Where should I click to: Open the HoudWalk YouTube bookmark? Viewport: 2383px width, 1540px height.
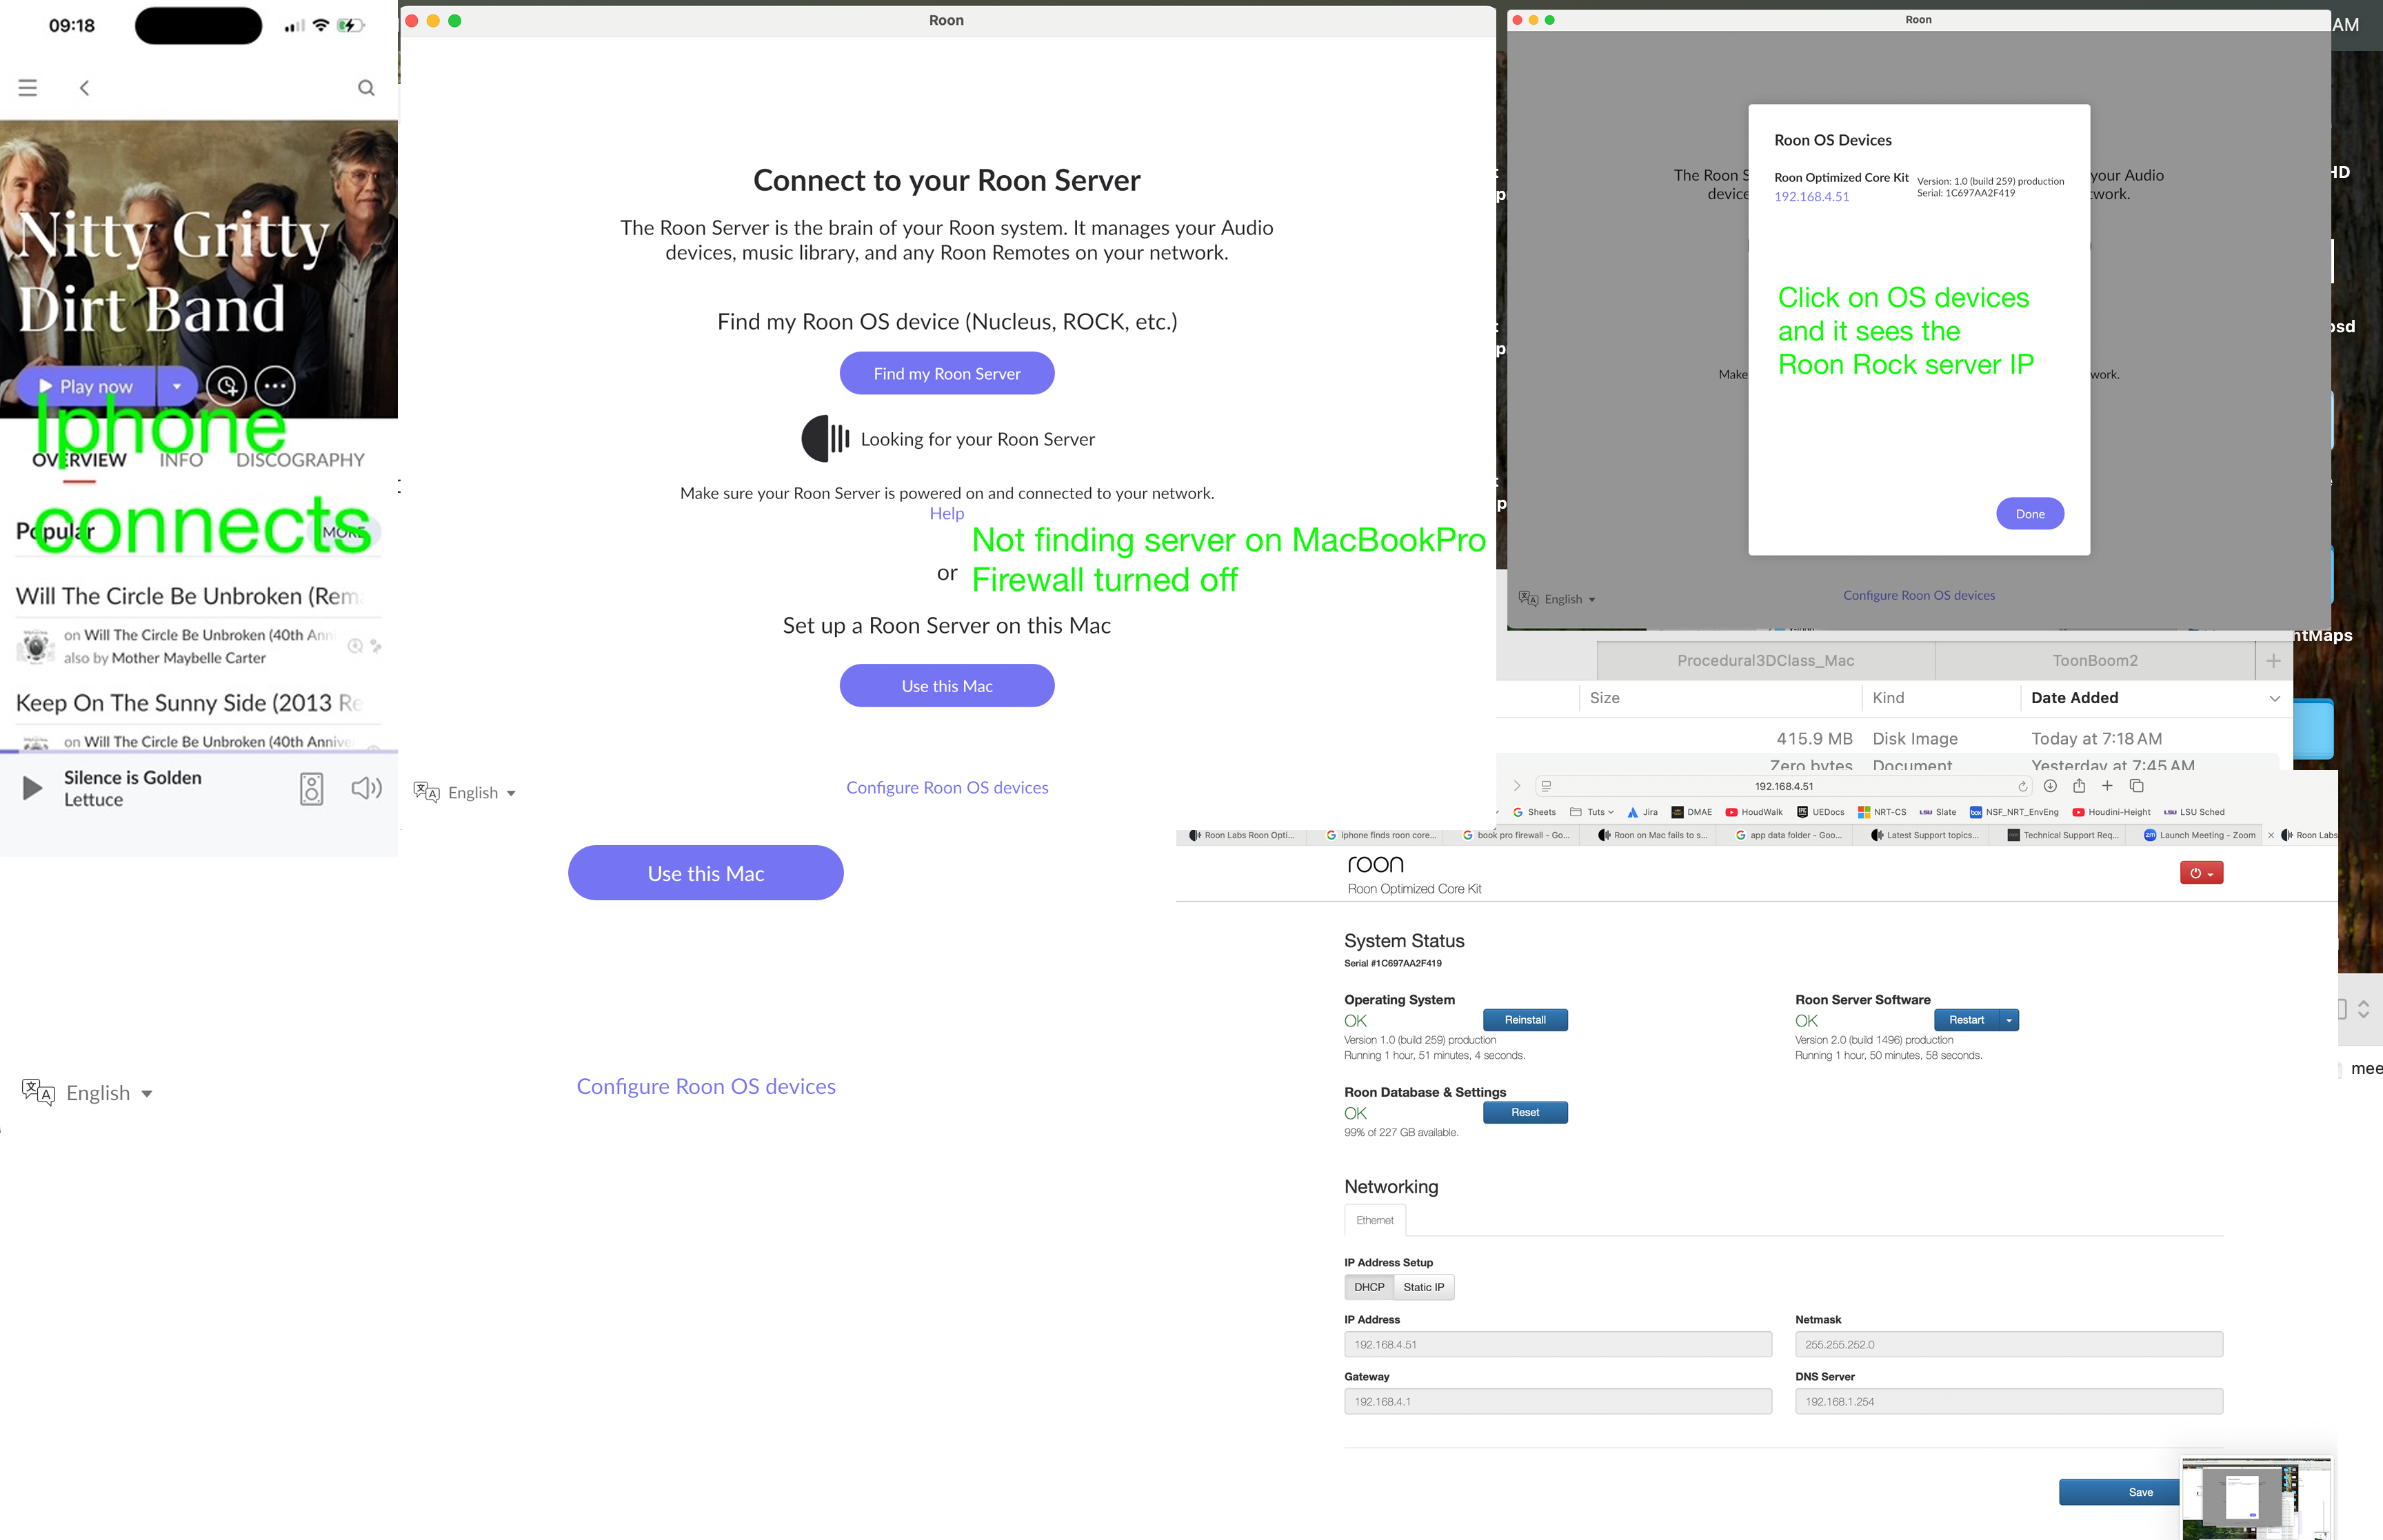coord(1754,812)
